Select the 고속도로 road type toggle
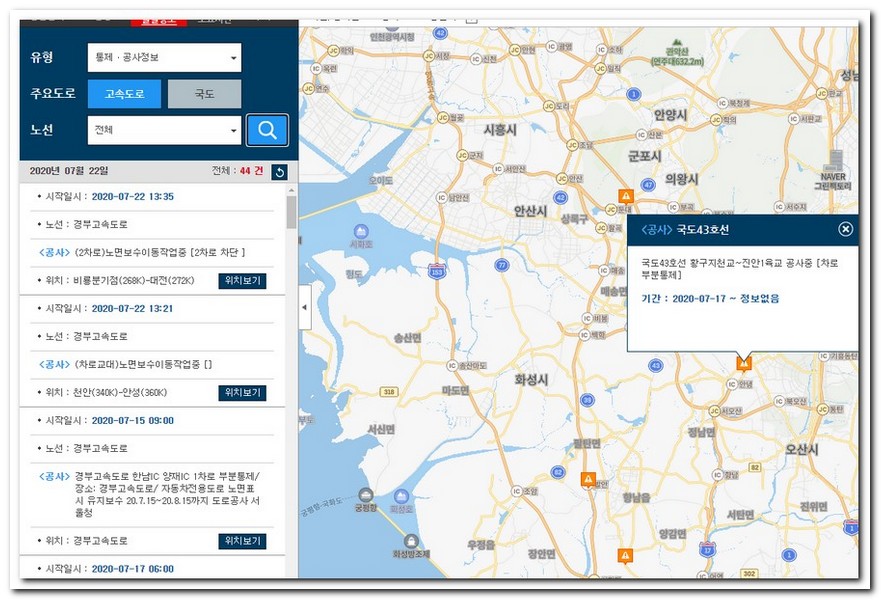This screenshot has height=600, width=881. 123,94
